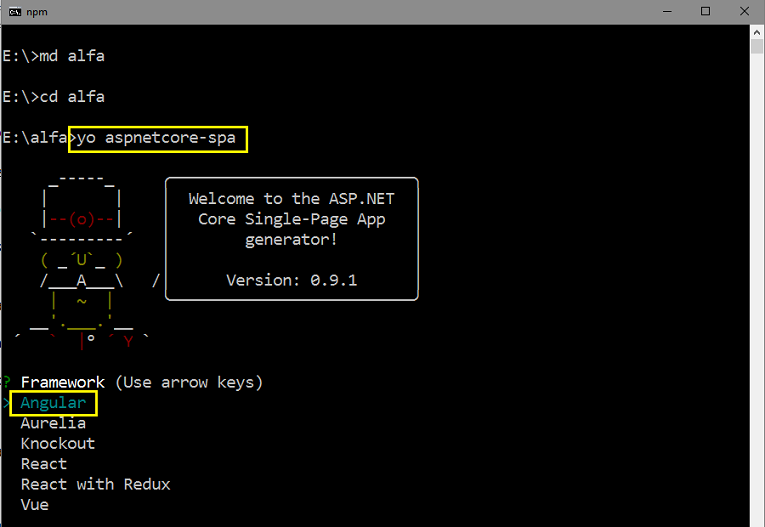This screenshot has width=765, height=527.
Task: Choose the React framework option
Action: tap(43, 464)
